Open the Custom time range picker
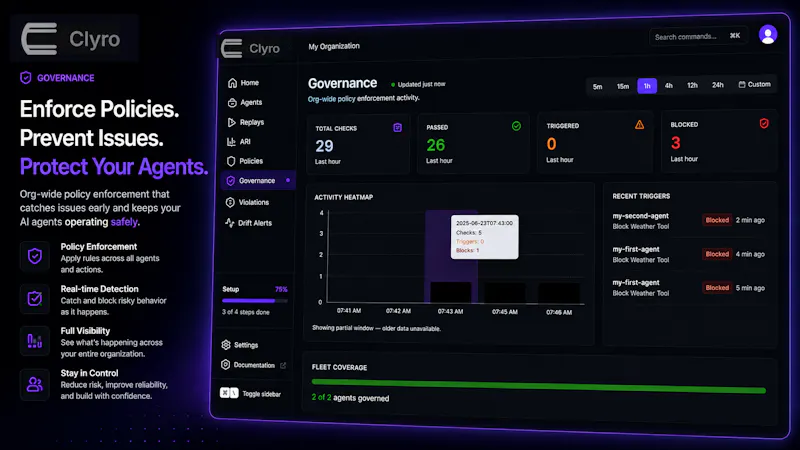Screen dimensions: 800x450 click(x=755, y=84)
